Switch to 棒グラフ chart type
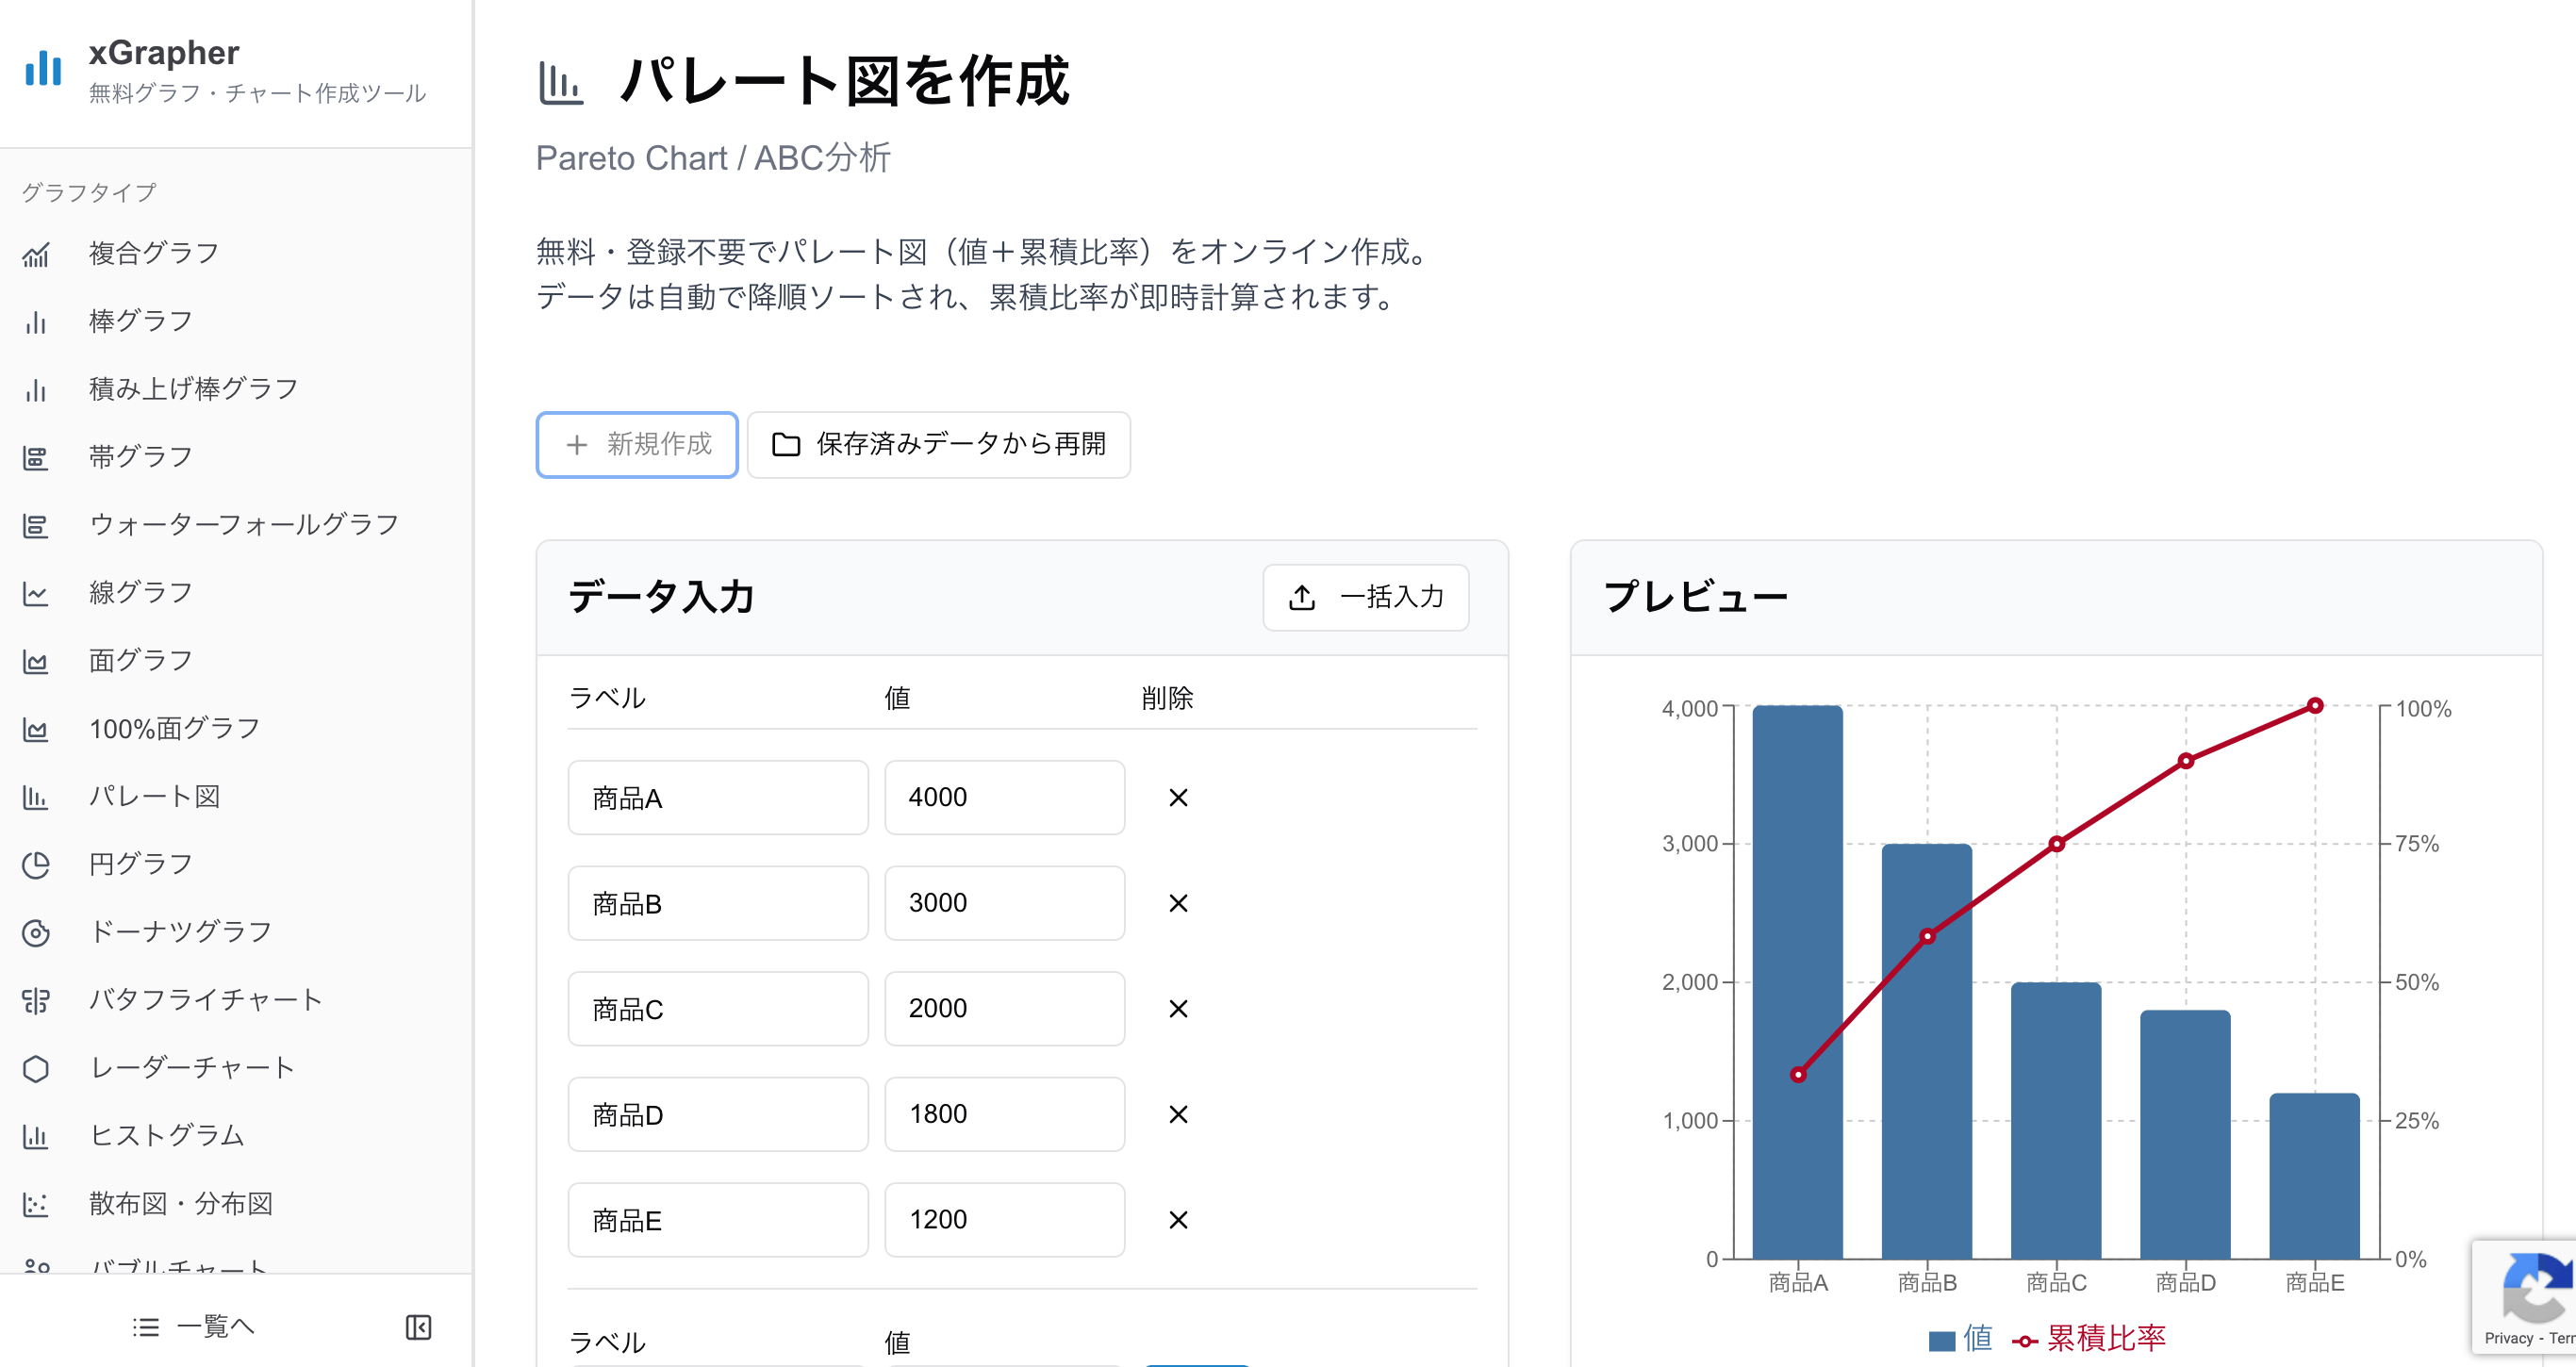 pyautogui.click(x=140, y=321)
